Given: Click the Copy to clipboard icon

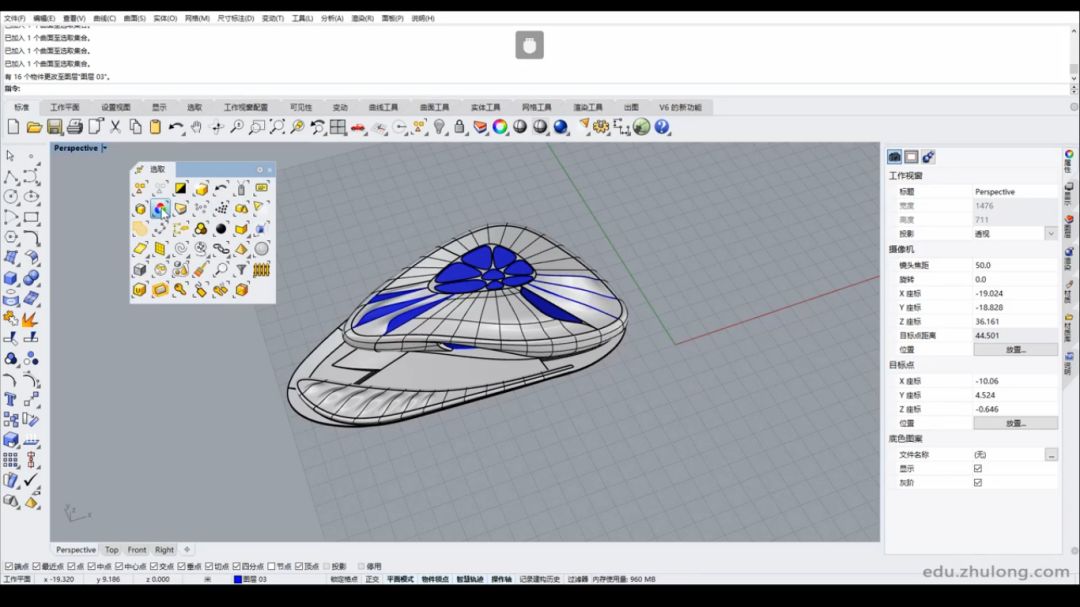Looking at the screenshot, I should (x=136, y=127).
